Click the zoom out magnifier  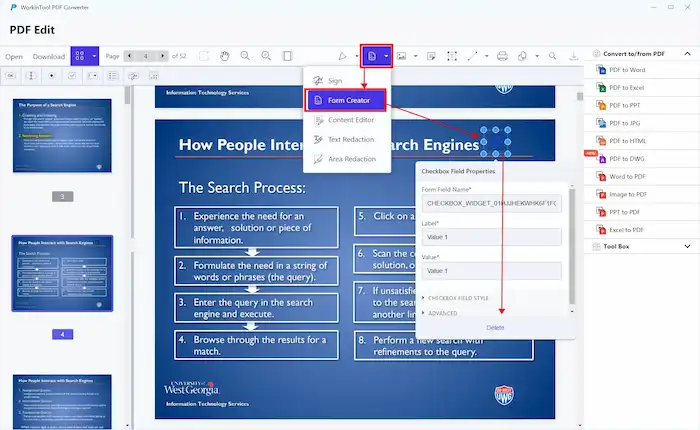pos(245,56)
